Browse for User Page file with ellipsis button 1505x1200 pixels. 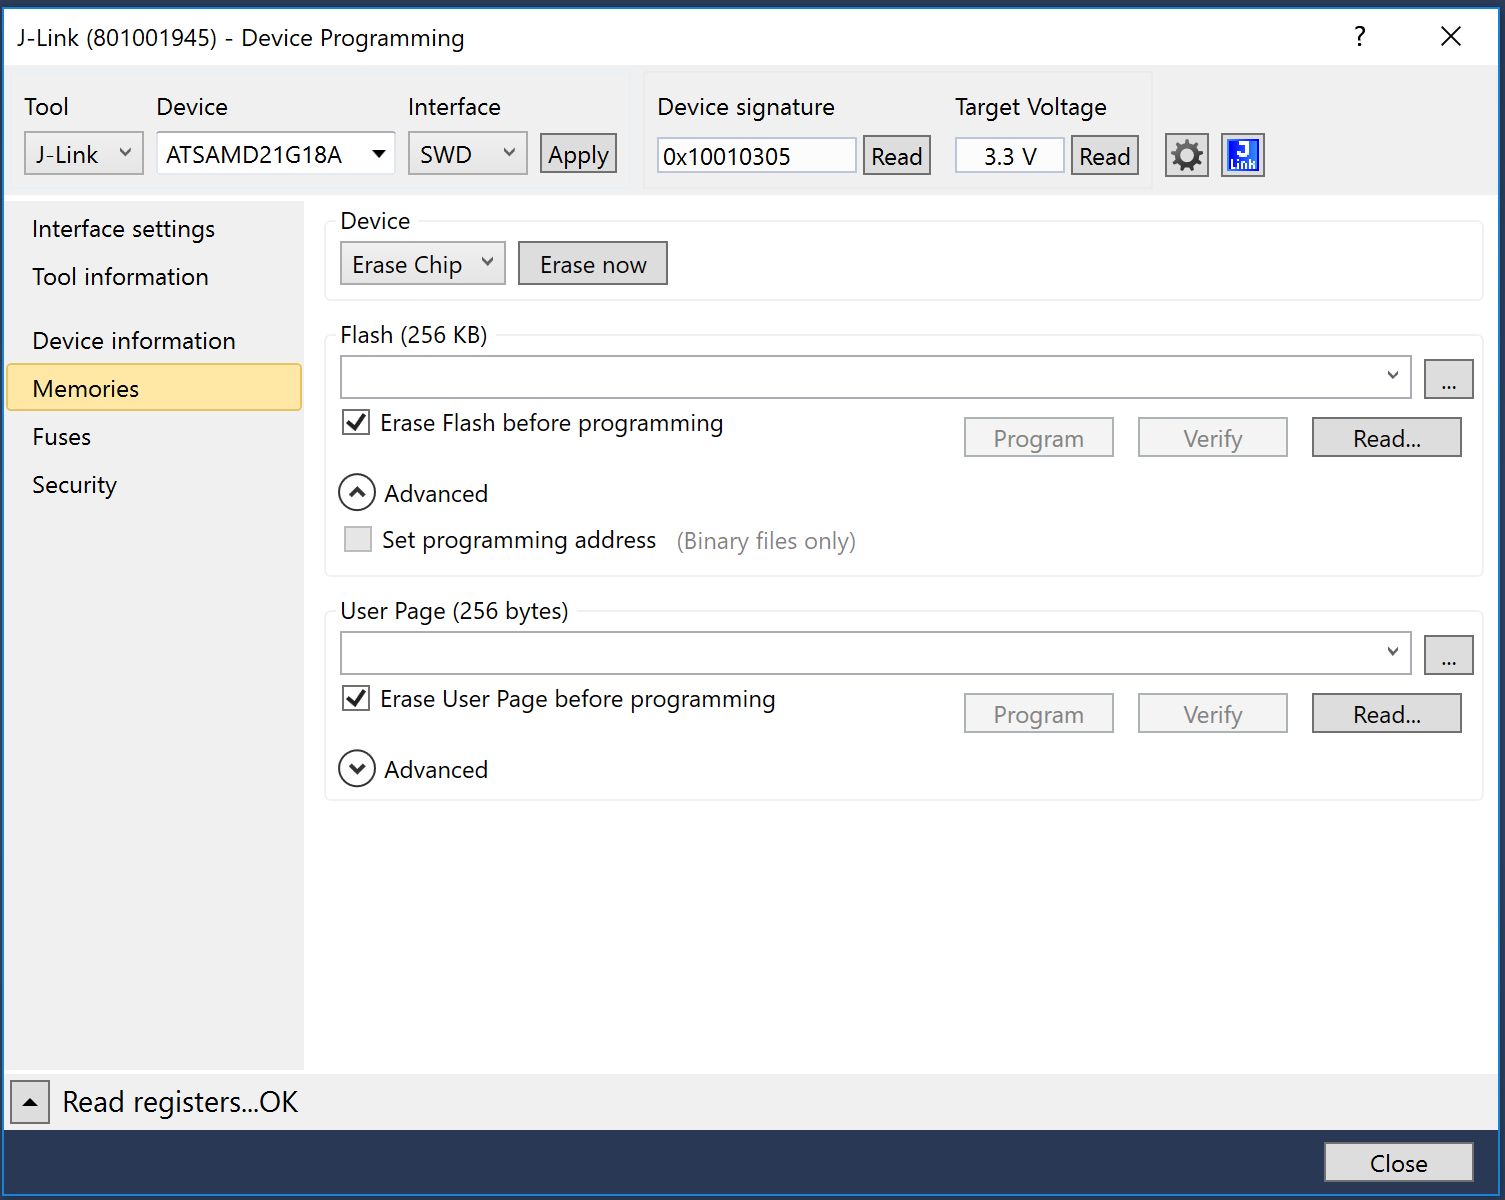(x=1448, y=655)
